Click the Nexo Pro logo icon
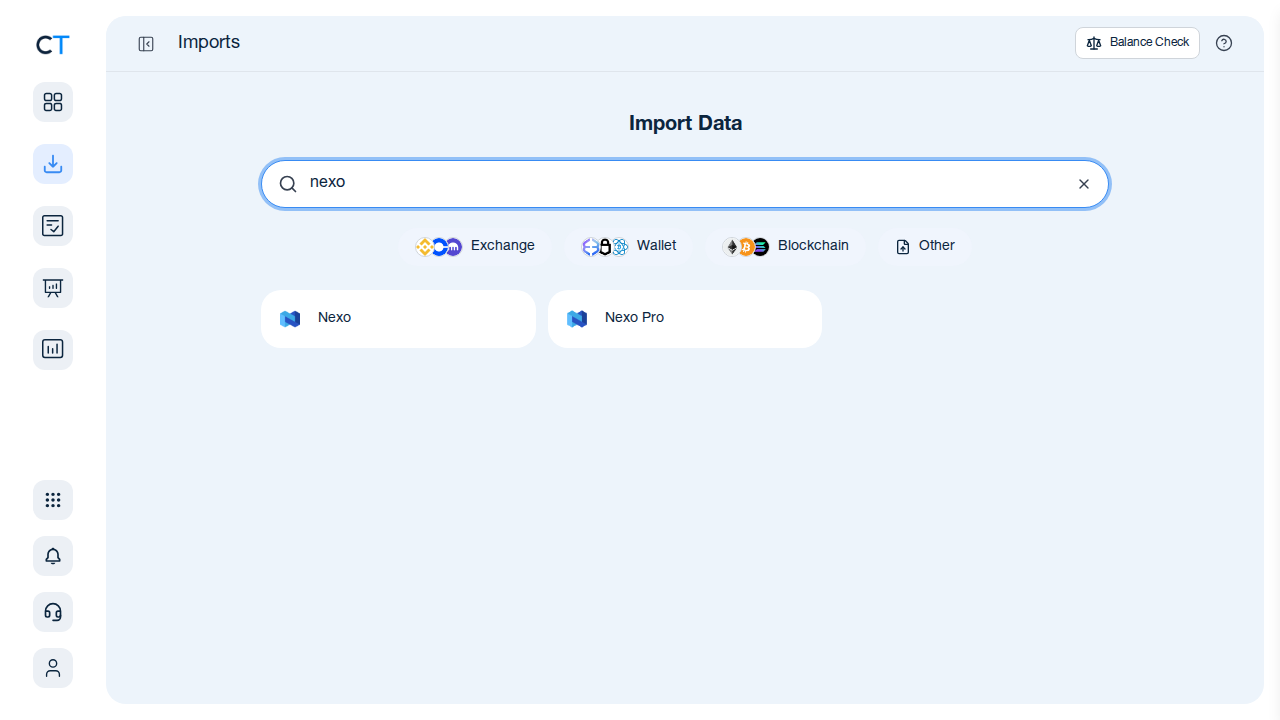 point(577,319)
